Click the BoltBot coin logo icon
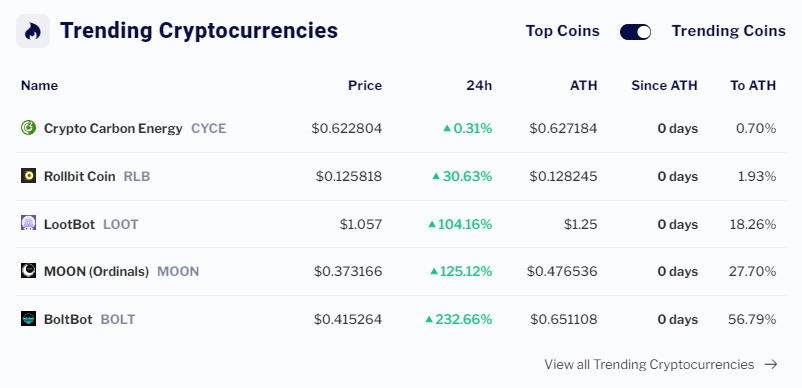Image resolution: width=802 pixels, height=388 pixels. click(29, 319)
